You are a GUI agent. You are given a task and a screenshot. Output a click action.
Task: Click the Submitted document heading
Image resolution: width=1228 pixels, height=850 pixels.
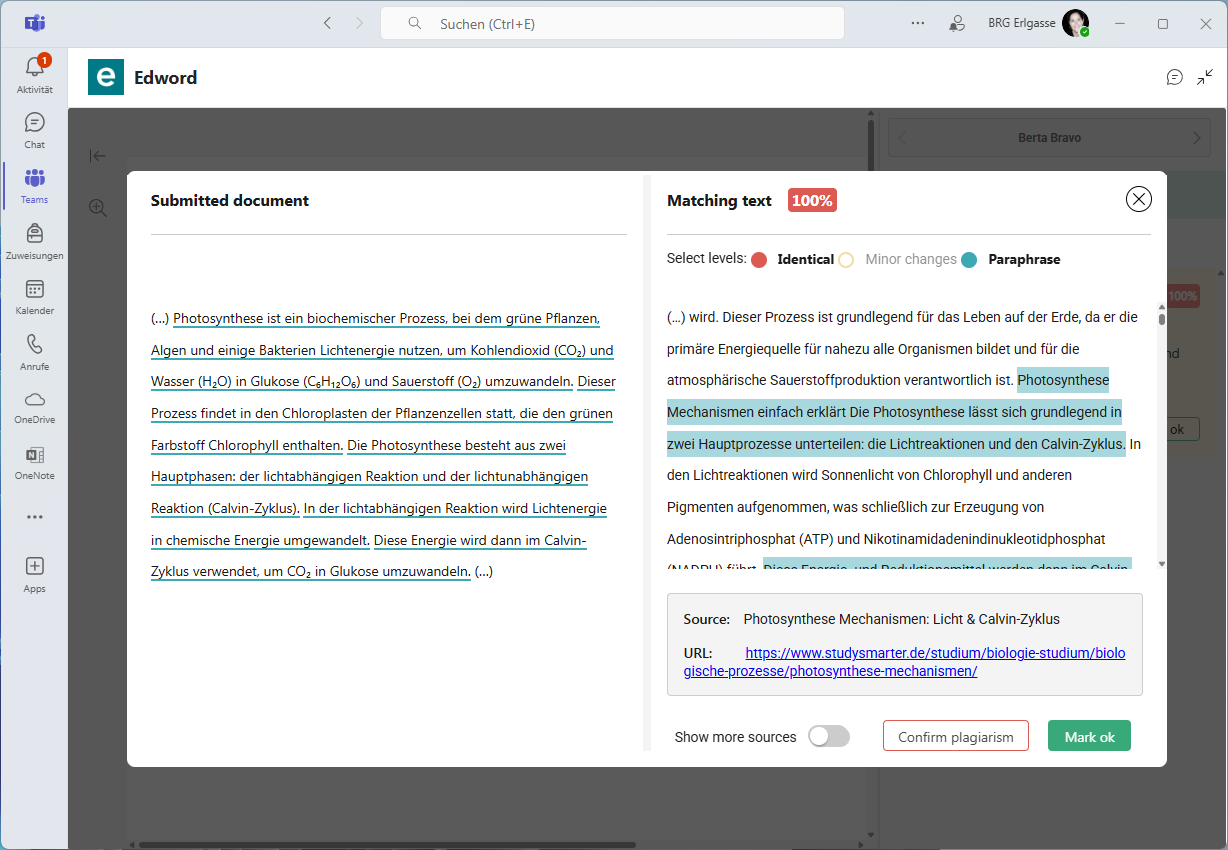(230, 200)
